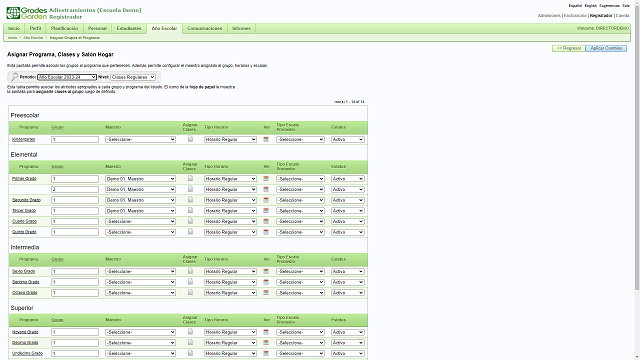The image size is (640, 360).
Task: View calendar icon for Sexto Grado
Action: point(266,271)
